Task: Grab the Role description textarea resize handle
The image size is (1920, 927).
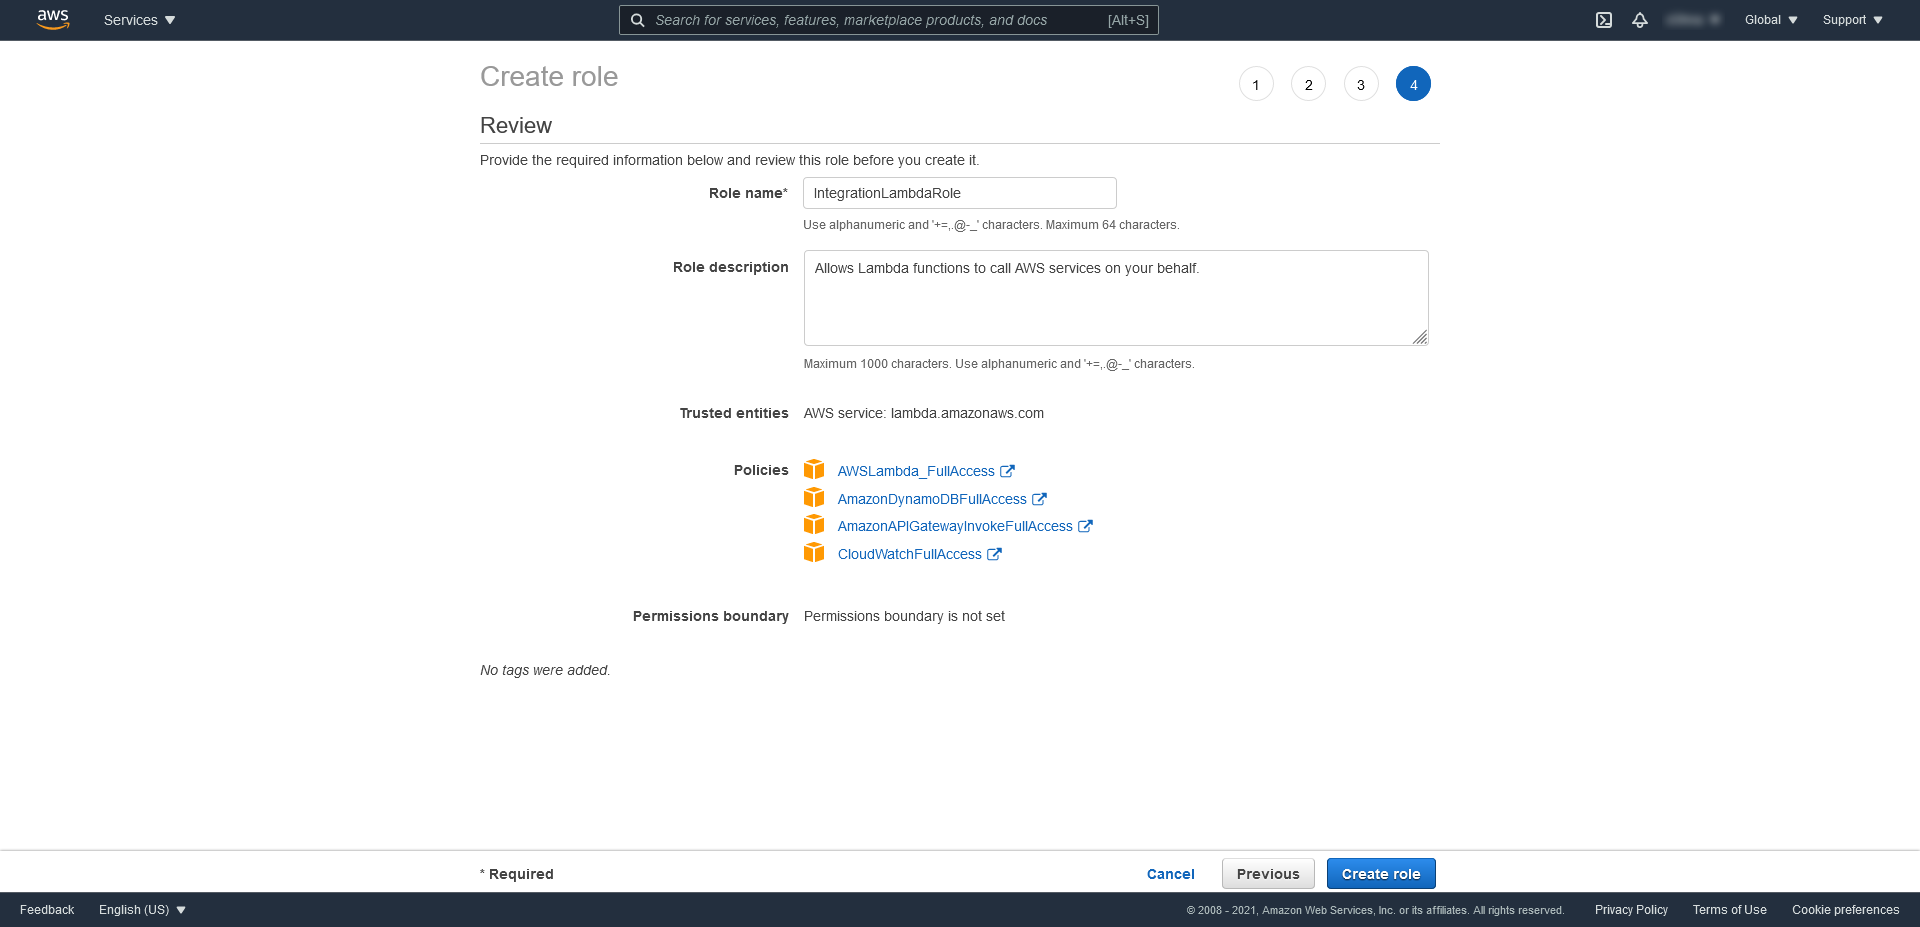Action: 1420,337
